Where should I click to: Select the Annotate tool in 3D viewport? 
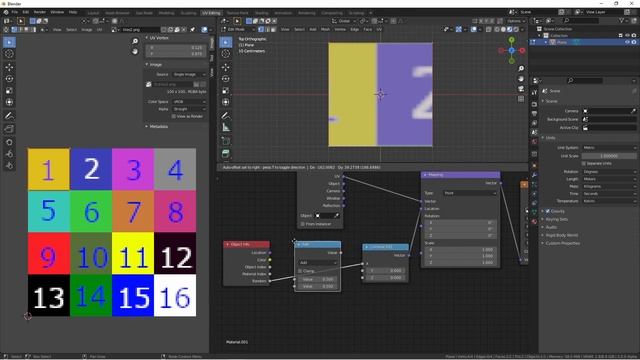pyautogui.click(x=226, y=116)
